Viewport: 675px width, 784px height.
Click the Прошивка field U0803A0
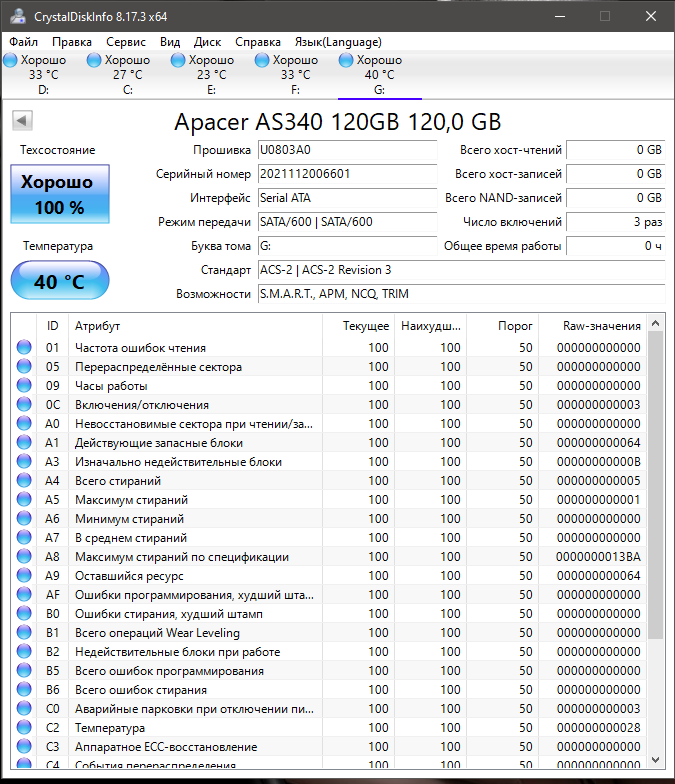click(348, 150)
